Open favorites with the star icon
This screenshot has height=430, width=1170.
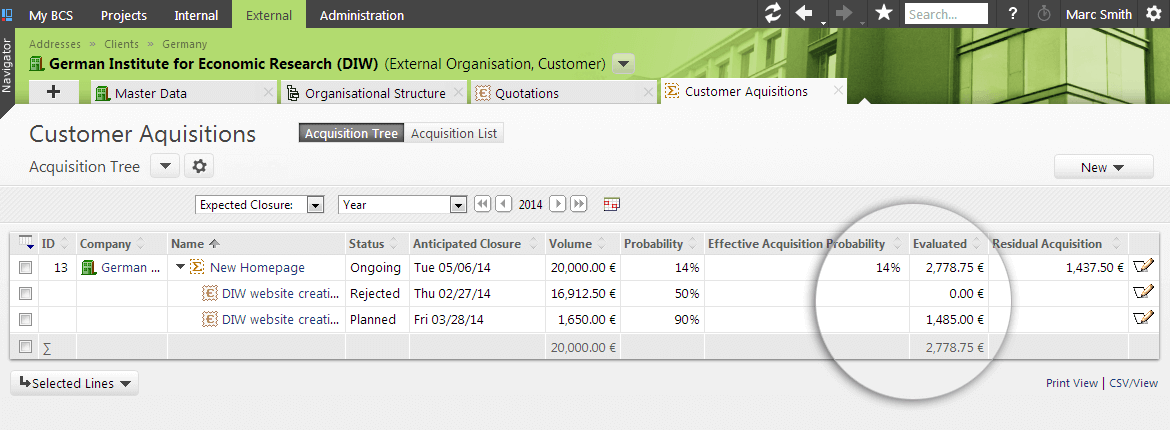pyautogui.click(x=883, y=13)
